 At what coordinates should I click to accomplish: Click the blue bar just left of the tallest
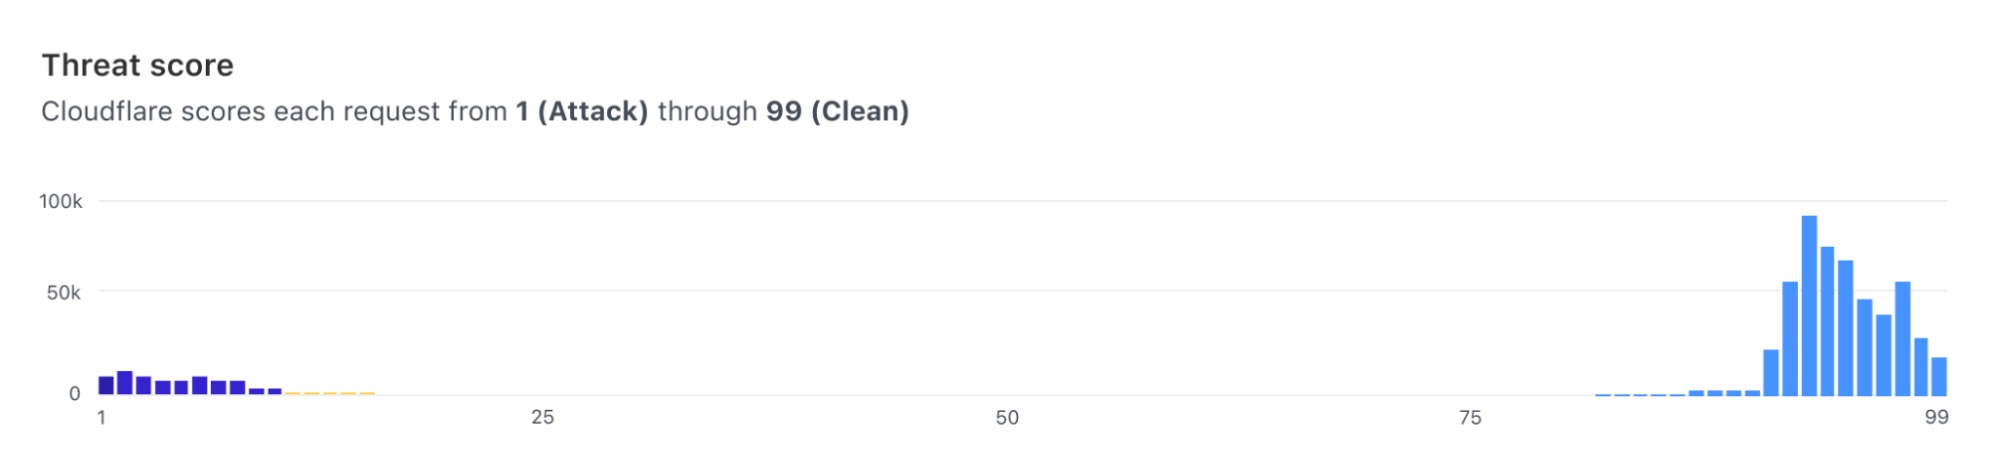click(x=1790, y=338)
